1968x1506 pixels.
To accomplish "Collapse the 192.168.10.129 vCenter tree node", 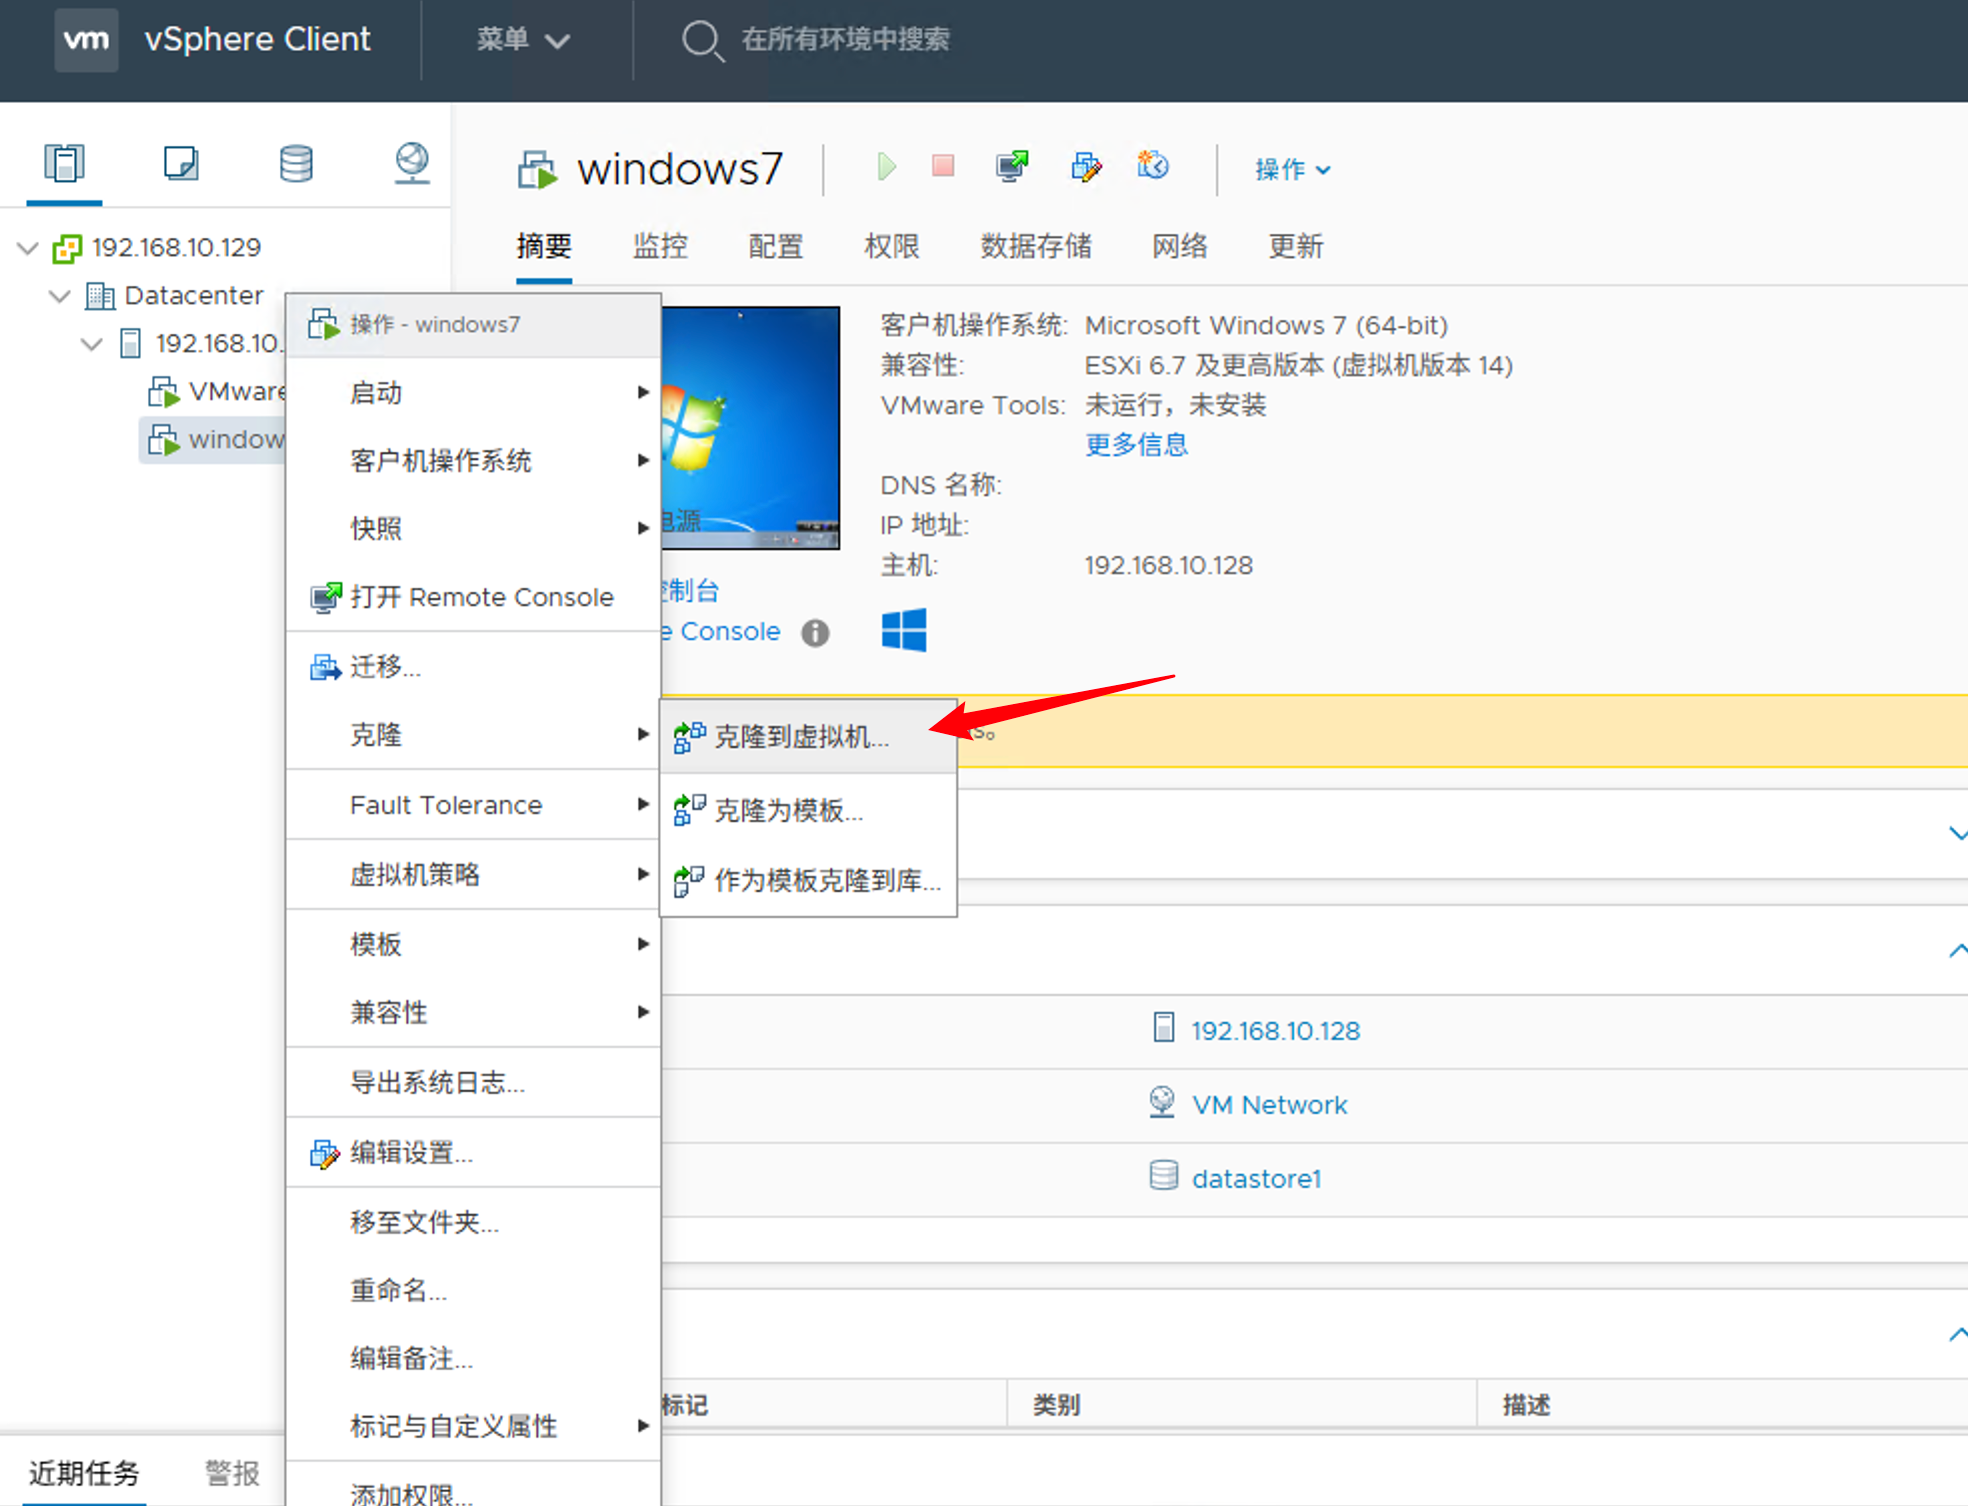I will pyautogui.click(x=28, y=248).
